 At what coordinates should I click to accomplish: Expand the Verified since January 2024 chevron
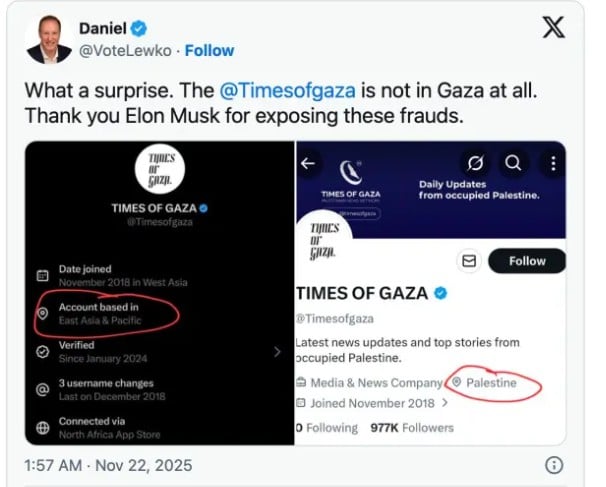point(276,352)
